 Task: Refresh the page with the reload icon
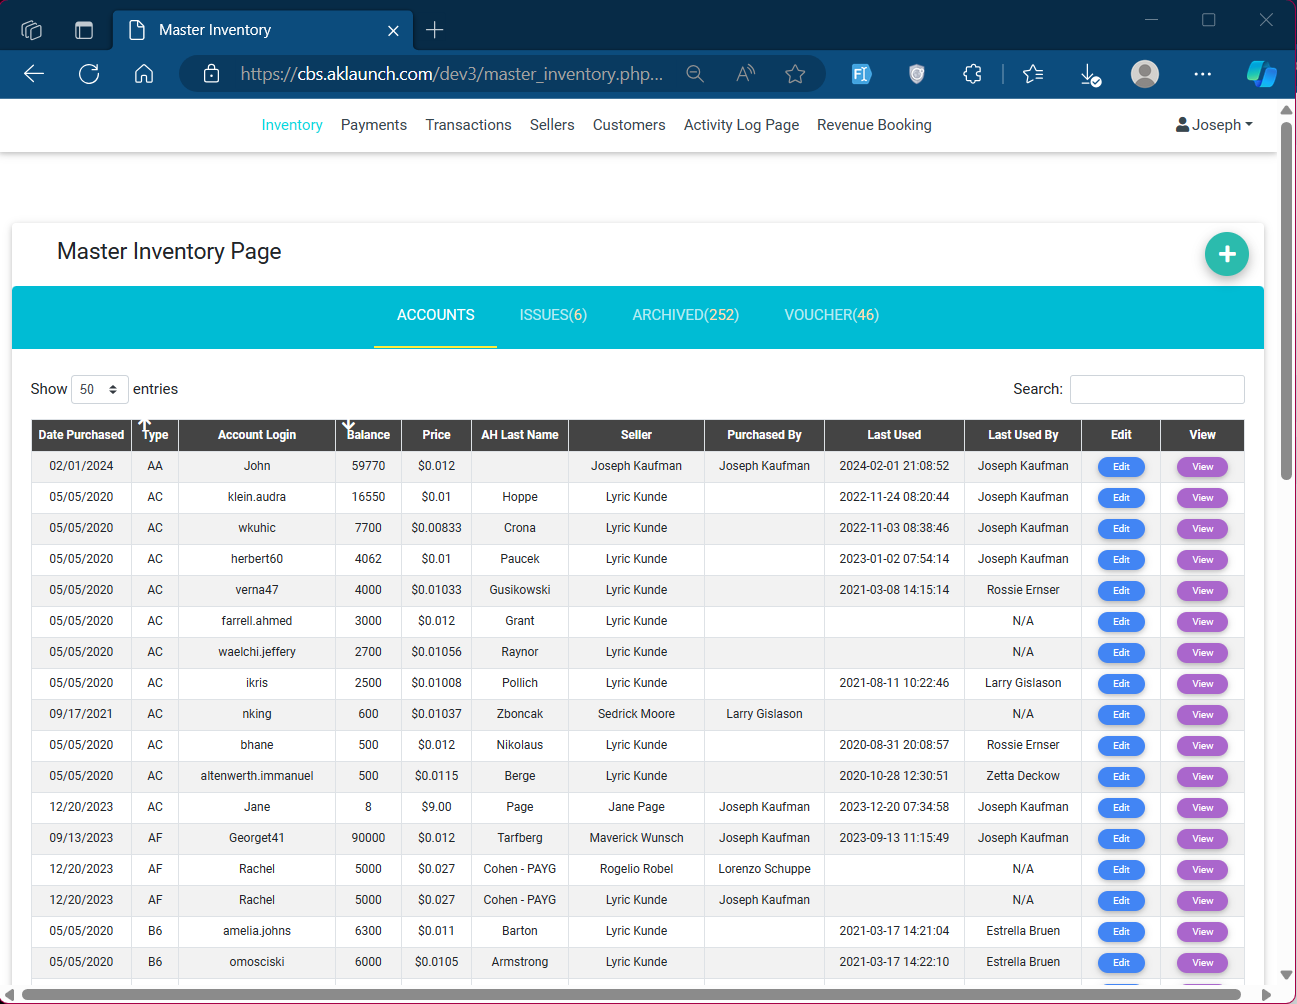tap(89, 74)
